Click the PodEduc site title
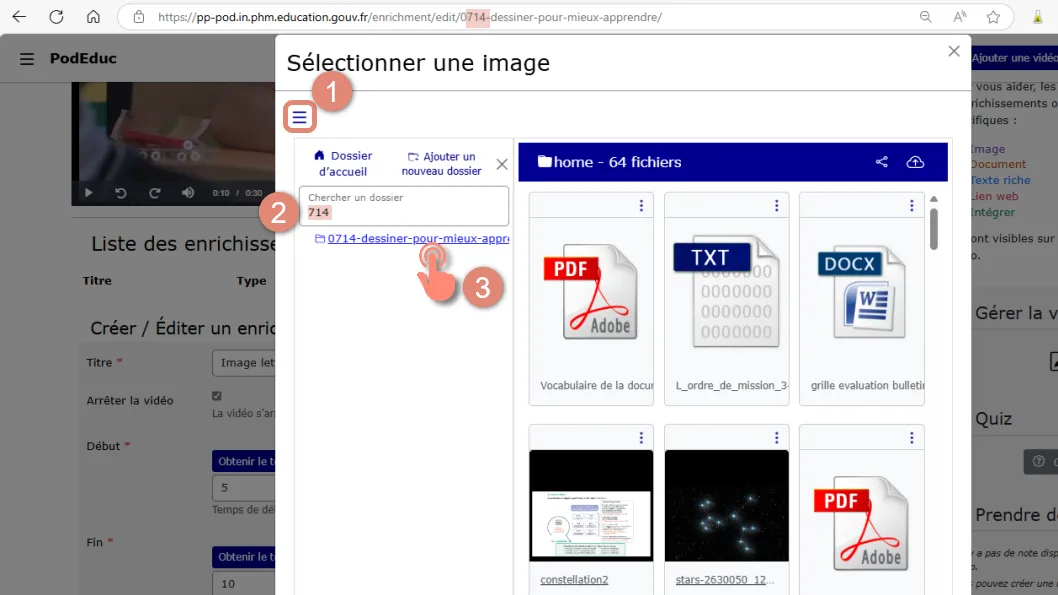1058x595 pixels. [83, 59]
